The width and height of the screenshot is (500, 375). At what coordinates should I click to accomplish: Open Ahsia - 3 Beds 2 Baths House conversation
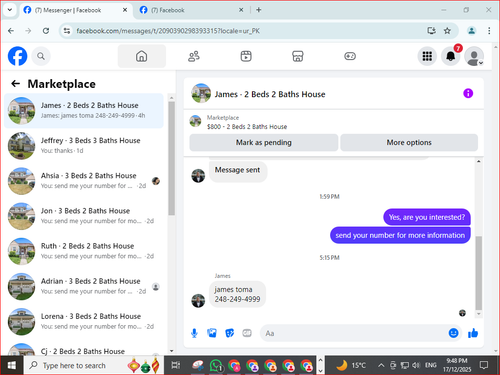[84, 181]
